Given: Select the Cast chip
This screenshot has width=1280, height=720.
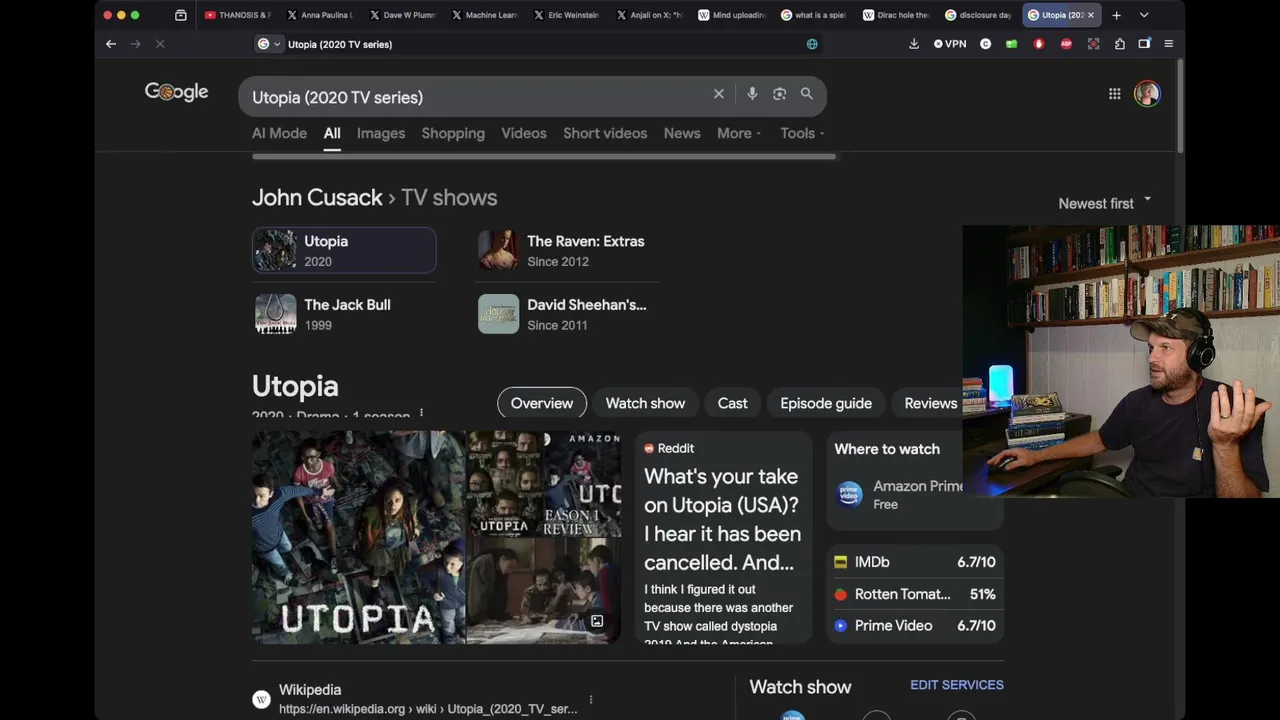Looking at the screenshot, I should 732,403.
